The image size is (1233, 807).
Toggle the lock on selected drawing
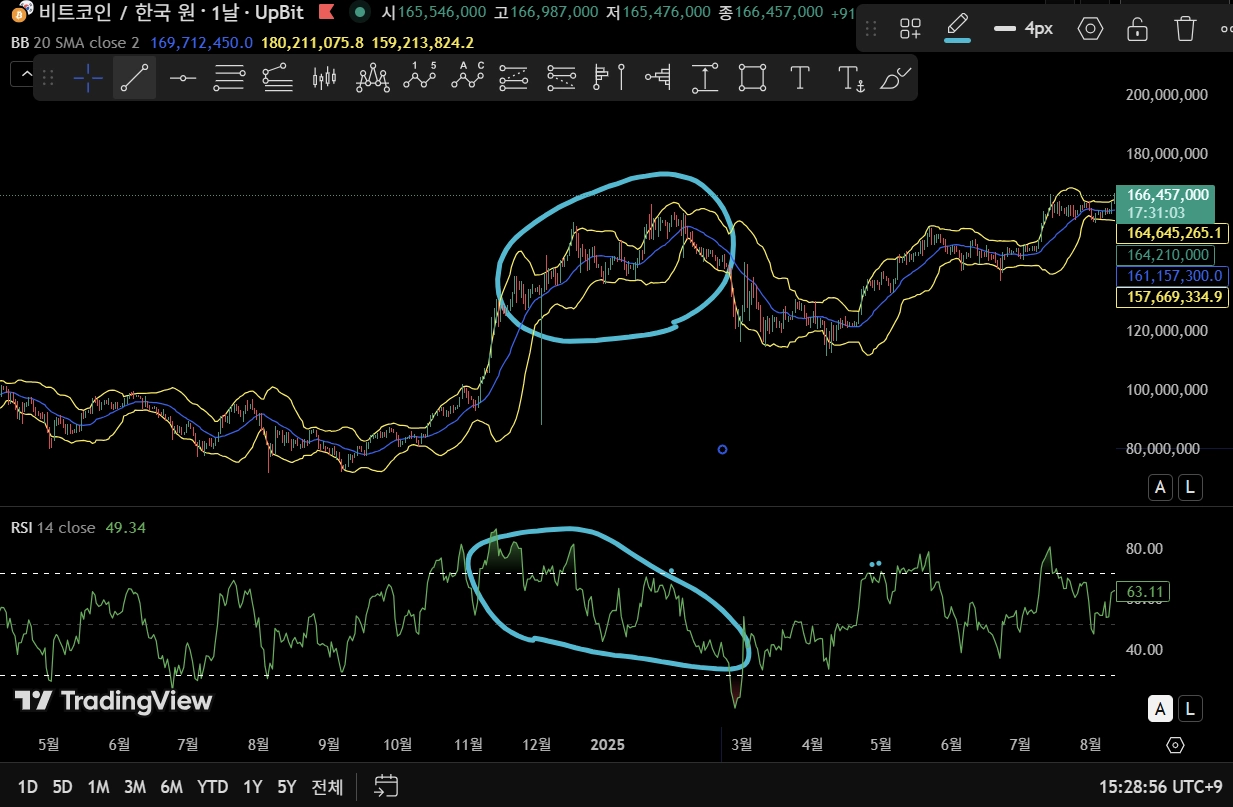(x=1137, y=28)
